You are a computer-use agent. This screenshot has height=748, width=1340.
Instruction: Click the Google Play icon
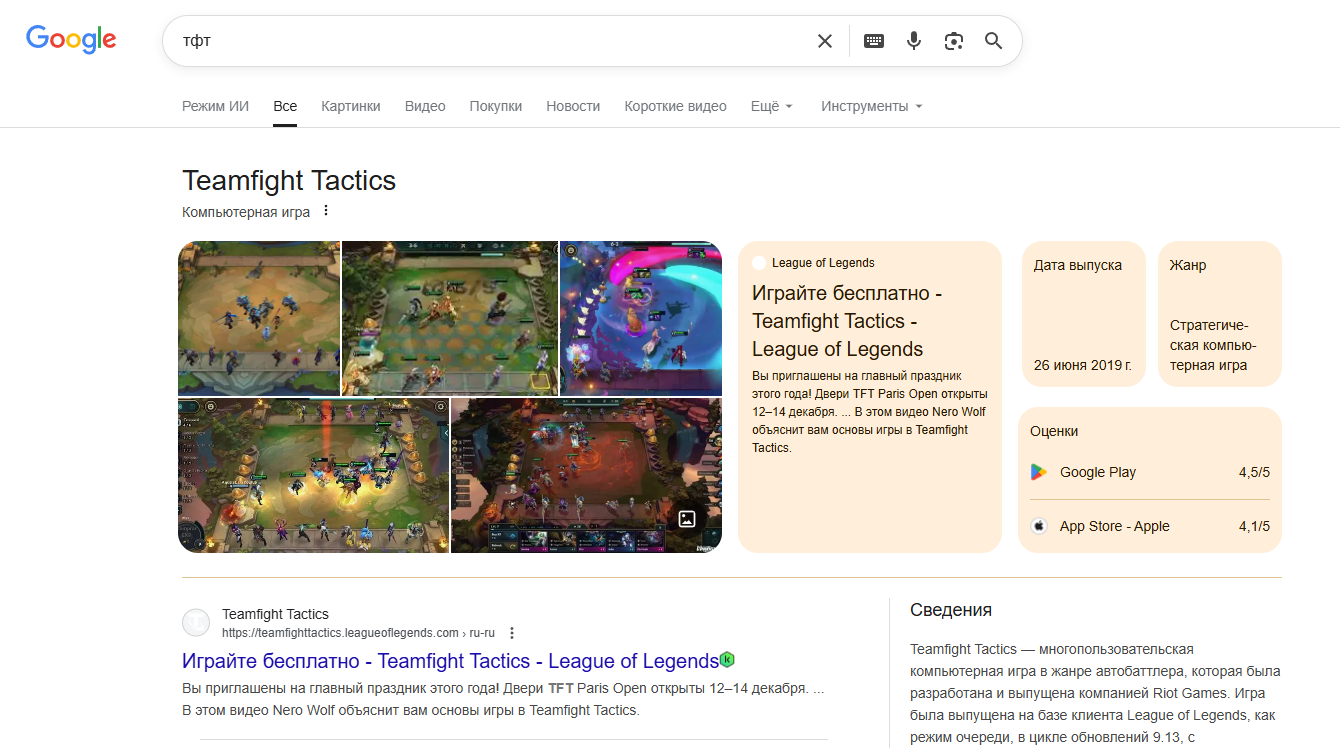coord(1039,472)
